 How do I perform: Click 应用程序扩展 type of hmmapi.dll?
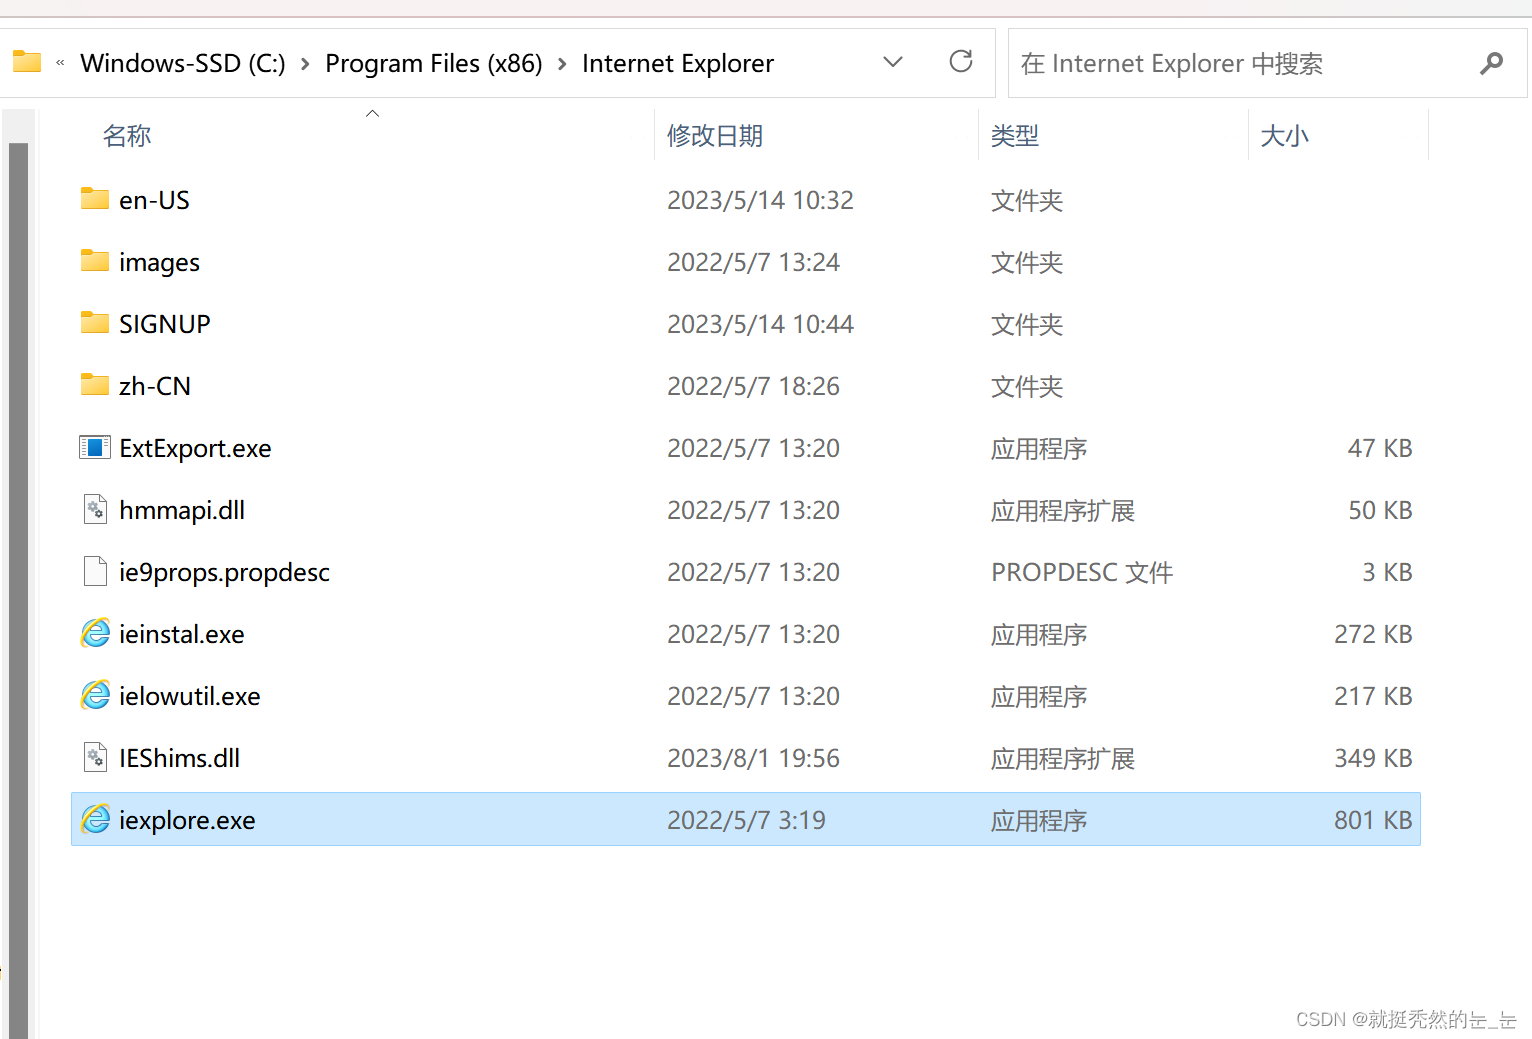pos(1063,510)
